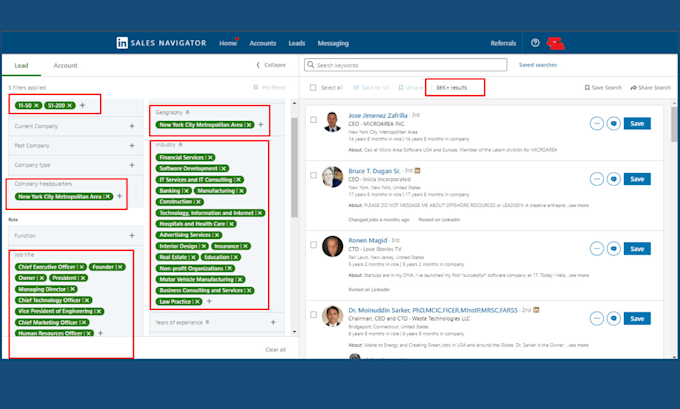The width and height of the screenshot is (680, 409).
Task: Click the filter panel vertical scrollbar thumb
Action: 294,167
